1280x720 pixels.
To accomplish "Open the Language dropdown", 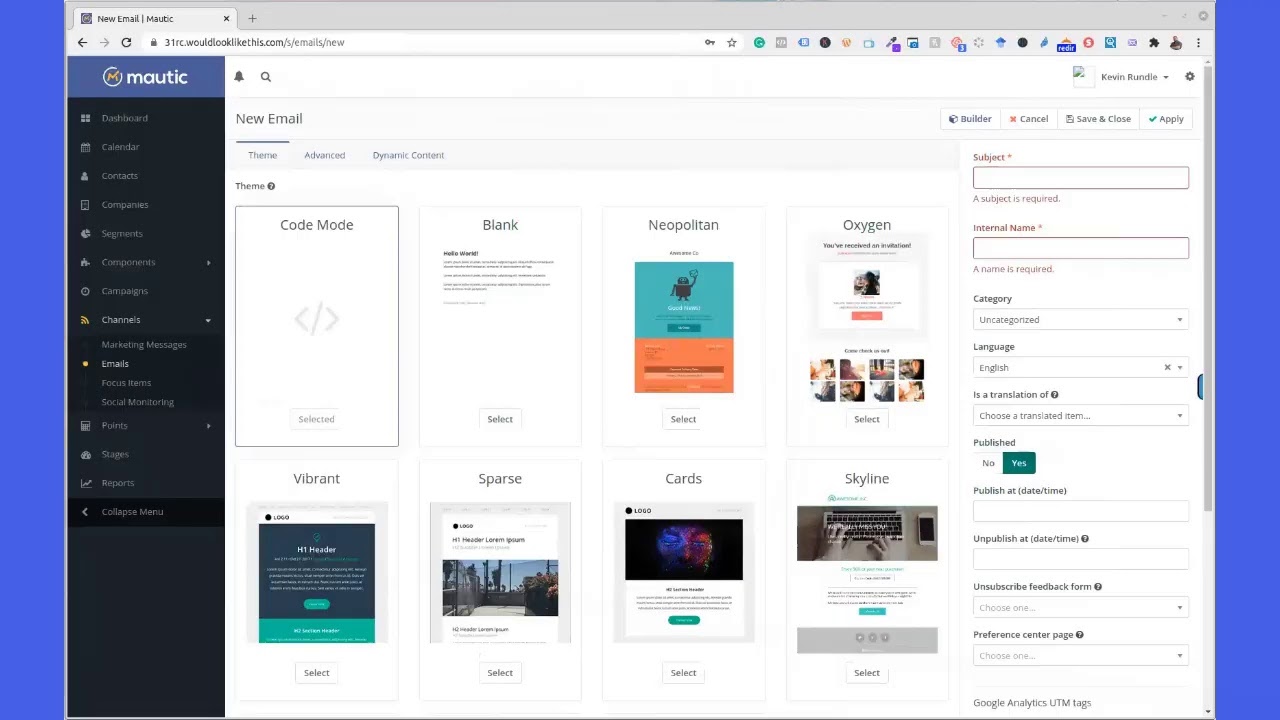I will pyautogui.click(x=1081, y=368).
